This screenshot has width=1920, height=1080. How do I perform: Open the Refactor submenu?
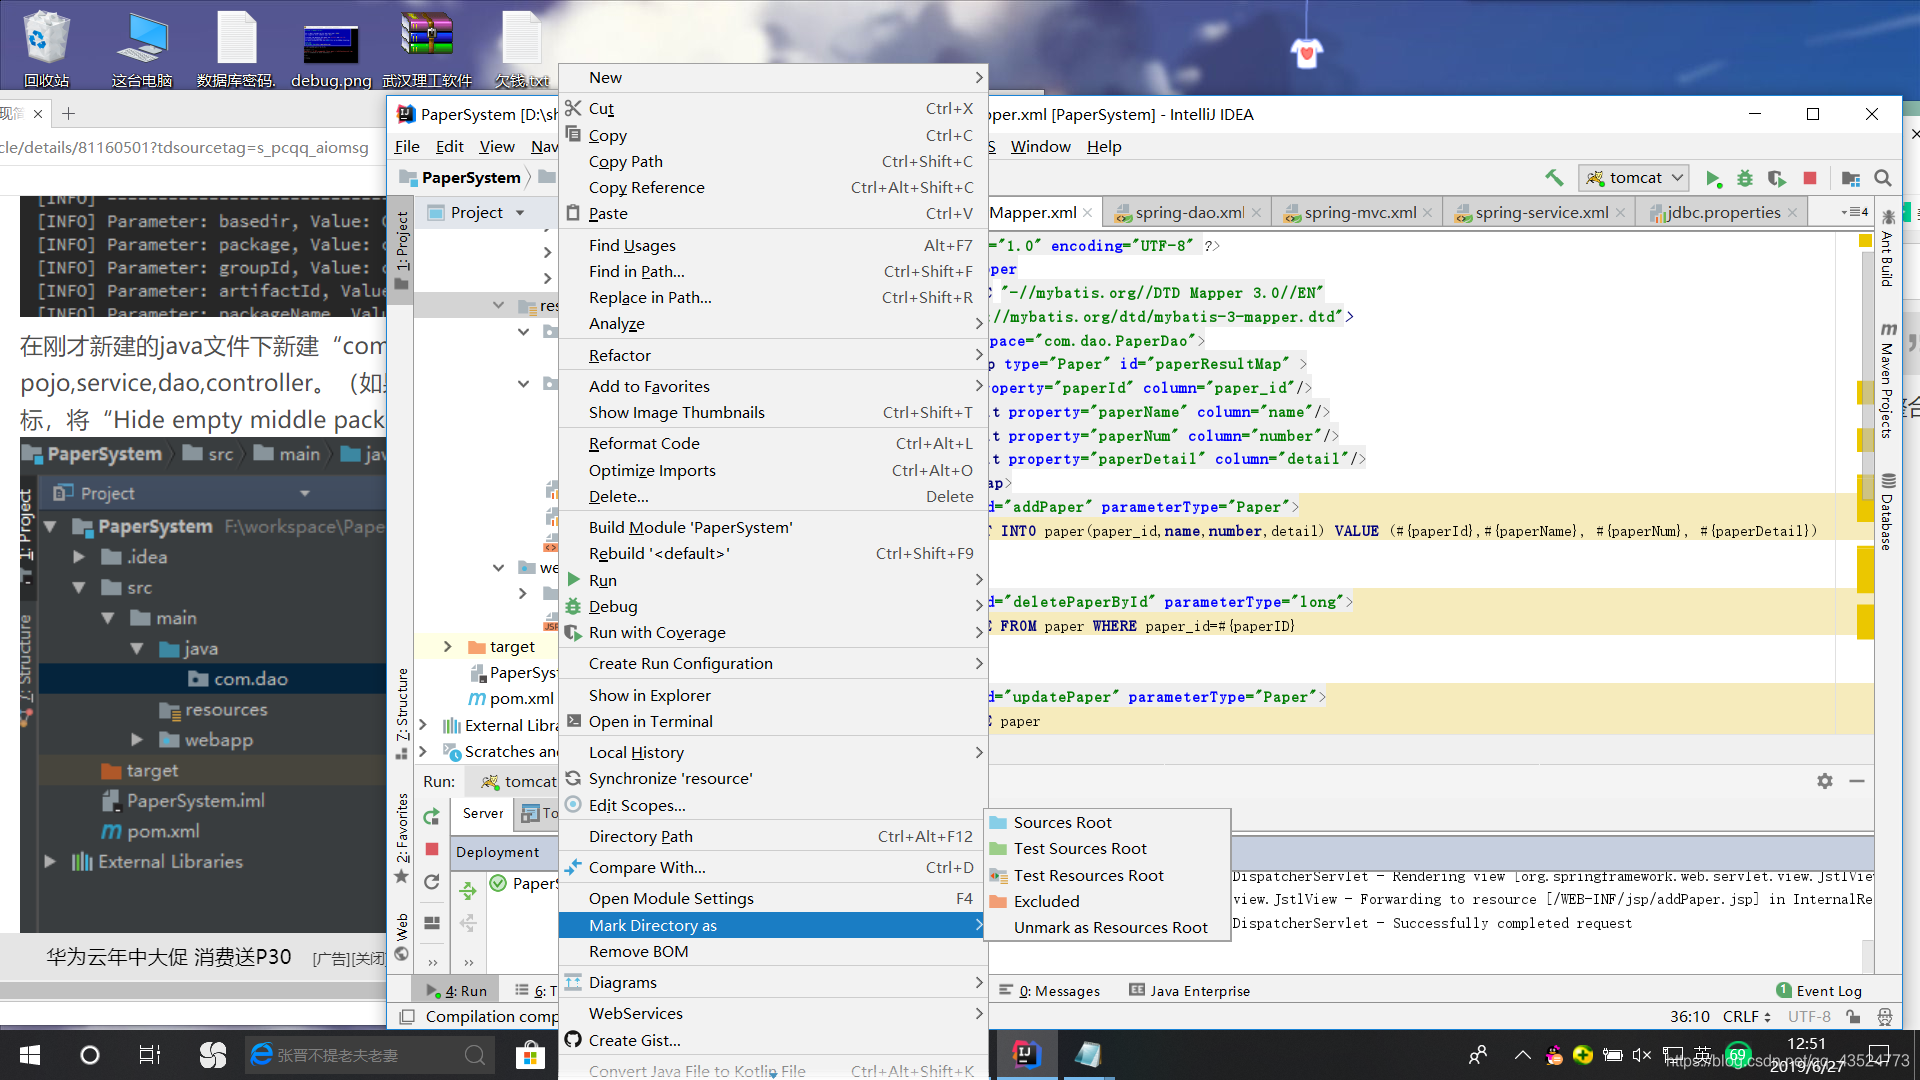click(x=773, y=355)
